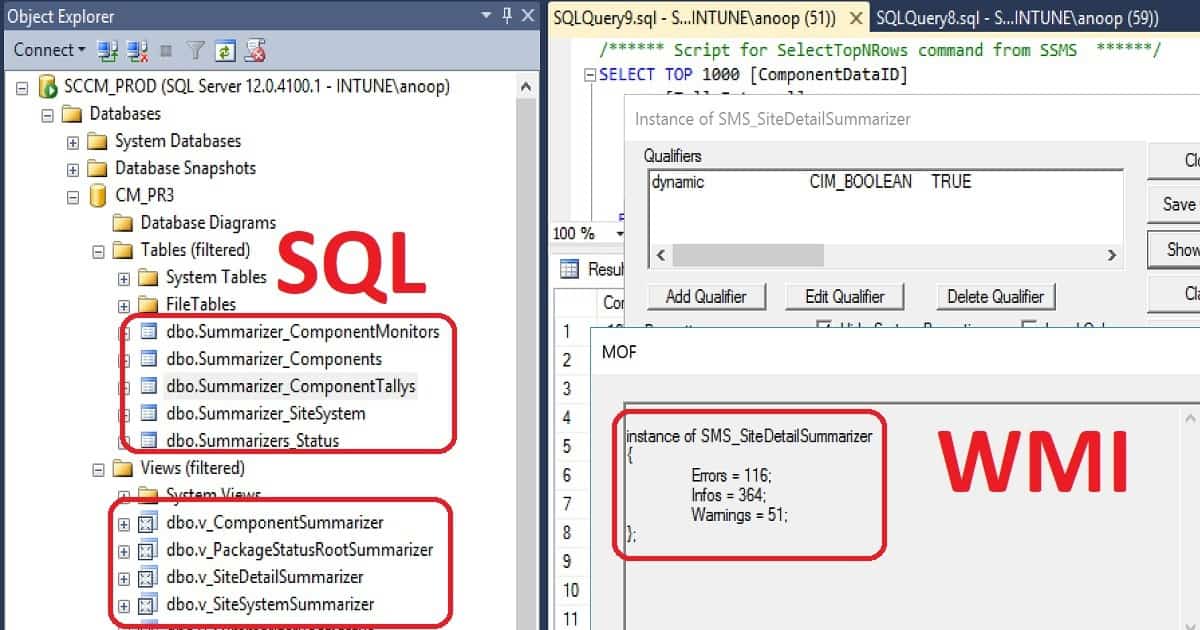This screenshot has width=1200, height=630.
Task: Click view icon of dbo.v_SiteDetailSummarizer
Action: click(x=149, y=577)
